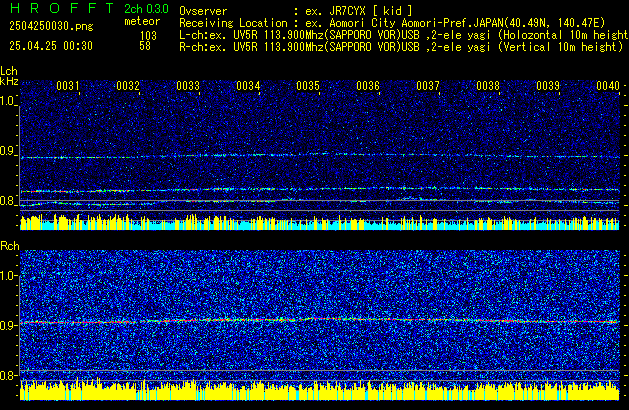
Task: Click the 0031 time marker
Action: pos(68,86)
